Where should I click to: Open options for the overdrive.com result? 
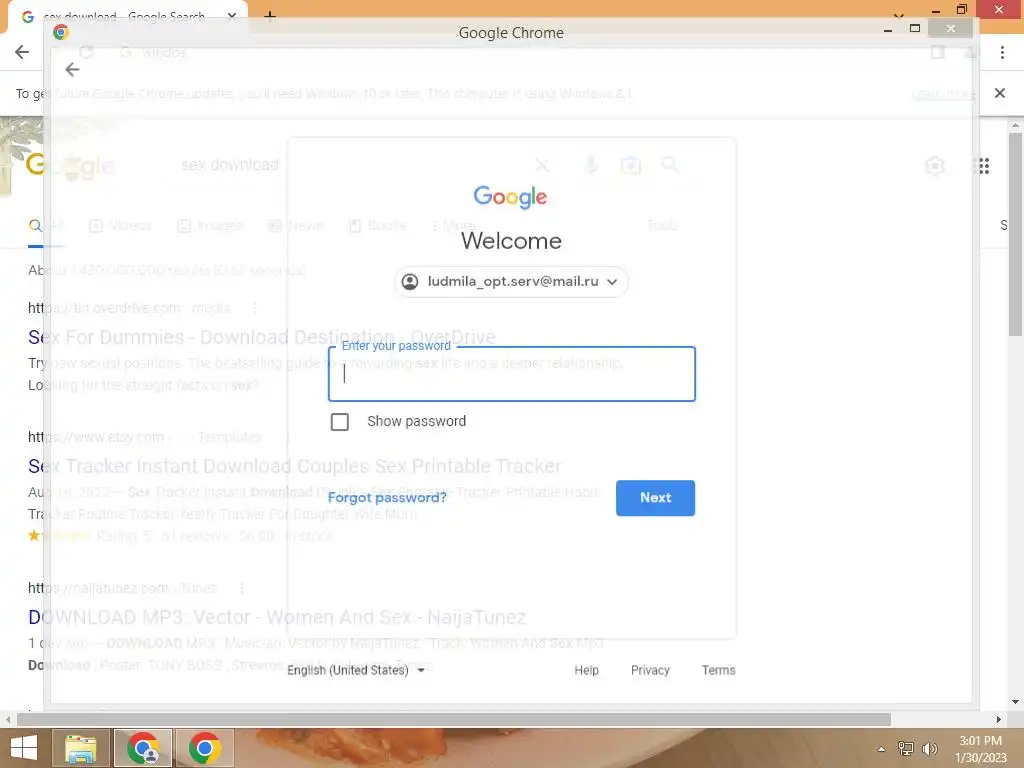pyautogui.click(x=255, y=308)
